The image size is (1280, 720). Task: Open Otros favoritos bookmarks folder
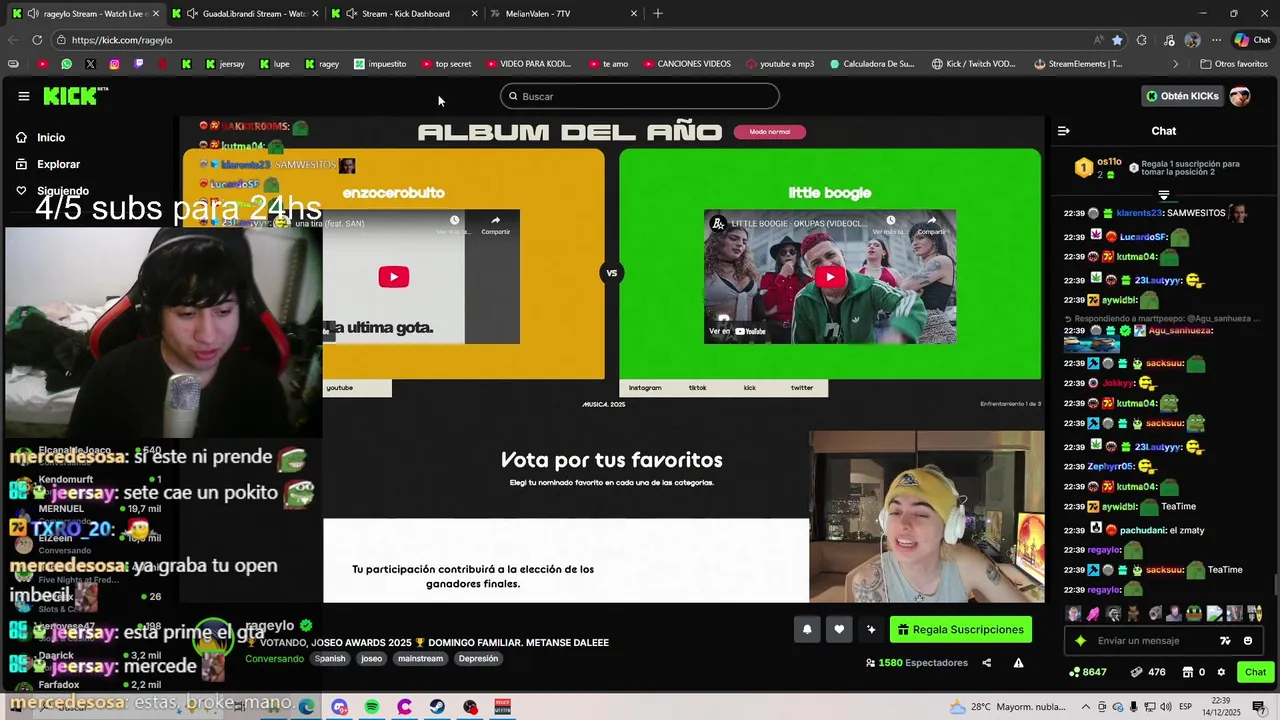point(1233,64)
